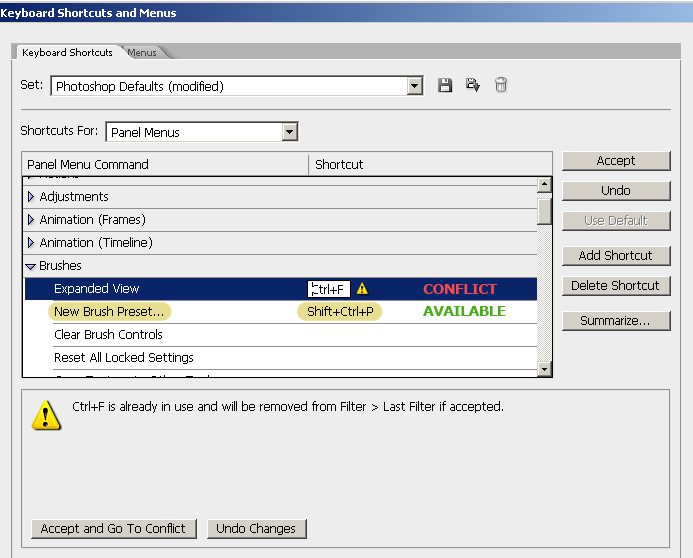Open Summarize to export the shortcuts

615,321
